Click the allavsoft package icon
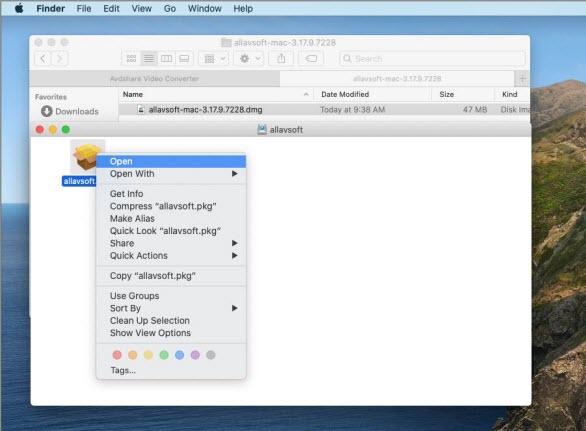This screenshot has width=586, height=431. point(86,157)
